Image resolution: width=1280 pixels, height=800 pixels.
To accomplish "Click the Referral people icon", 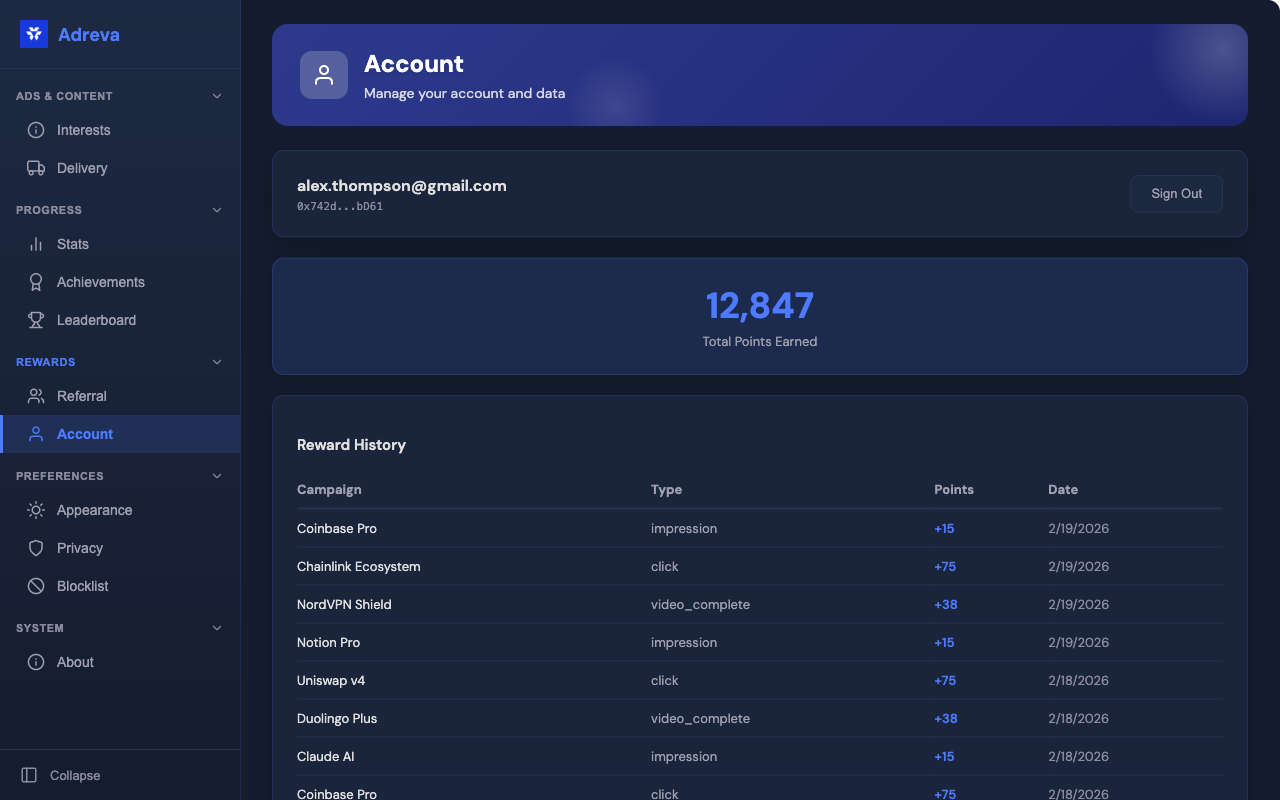I will 36,396.
